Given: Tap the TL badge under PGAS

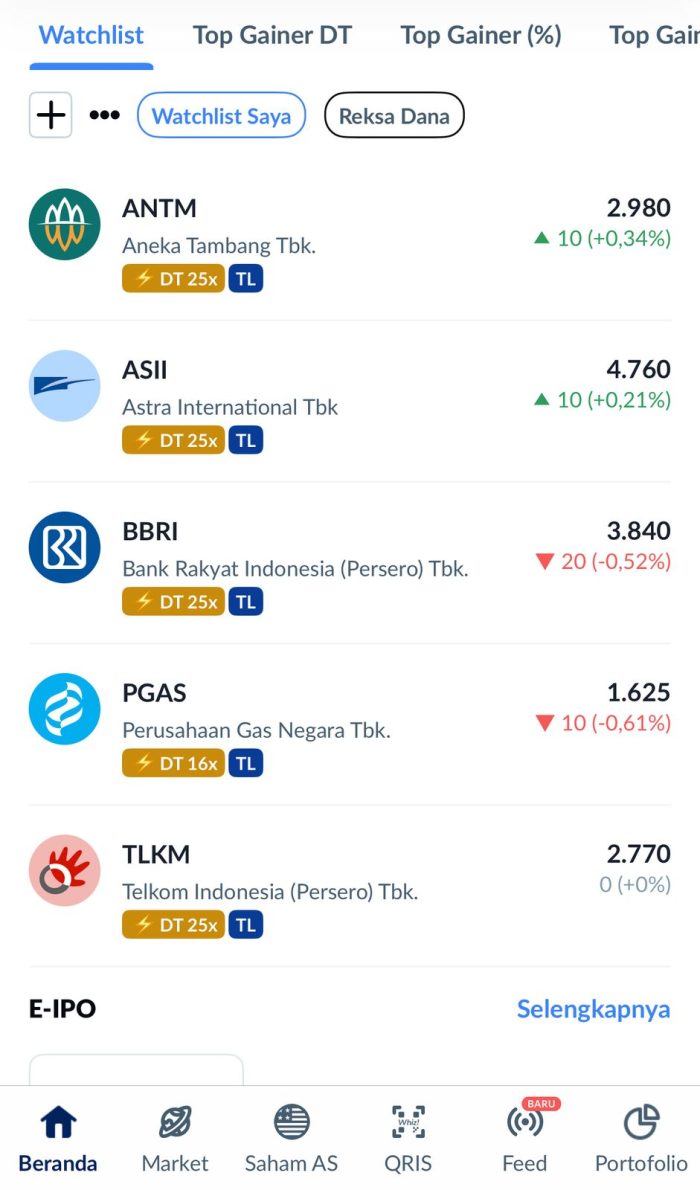Looking at the screenshot, I should coord(246,764).
